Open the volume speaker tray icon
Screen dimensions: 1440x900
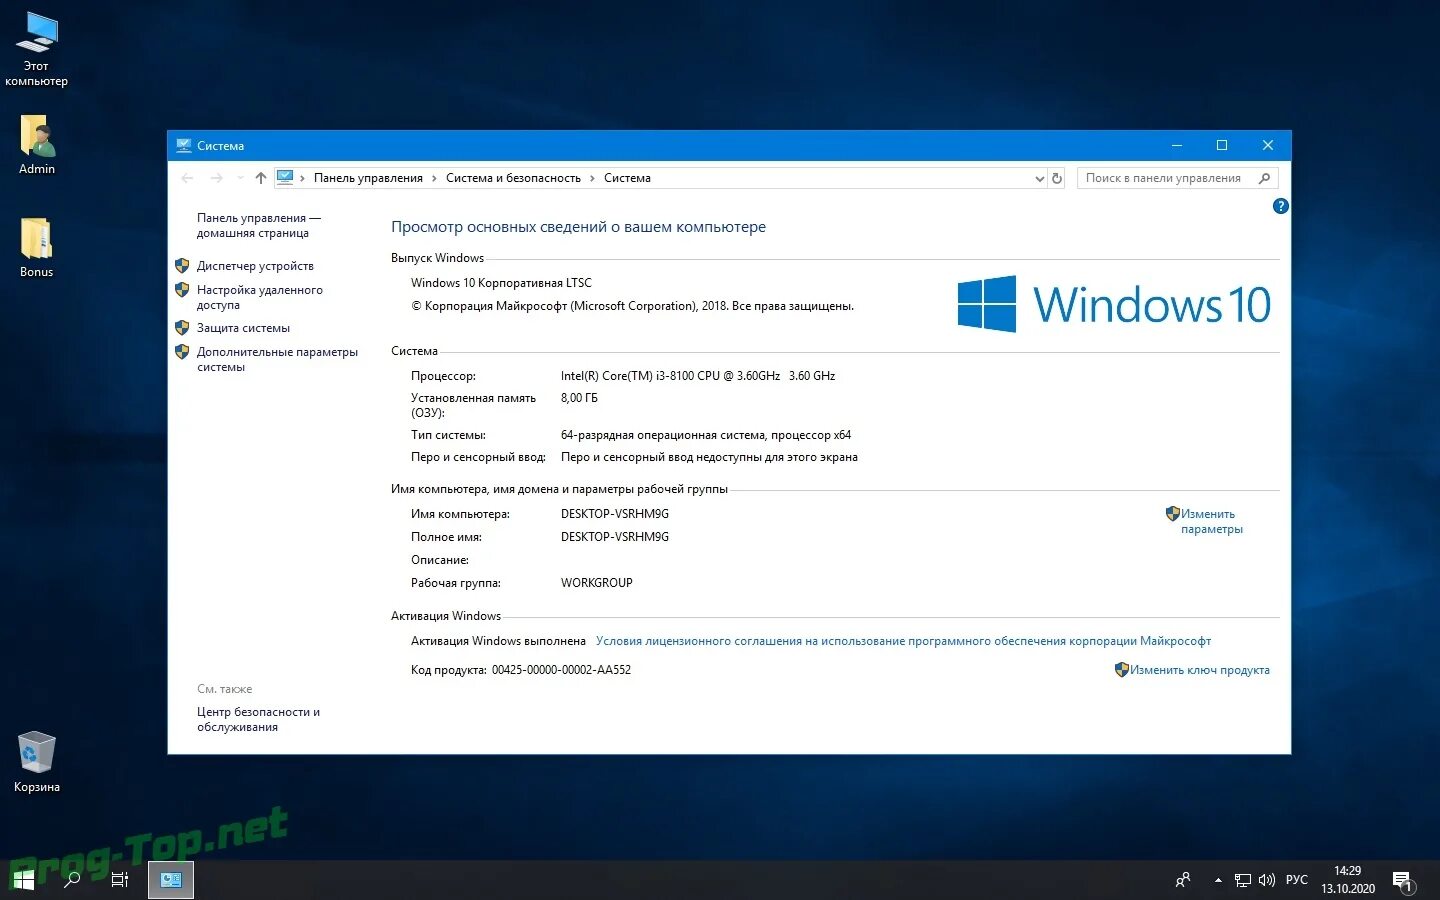[1267, 880]
